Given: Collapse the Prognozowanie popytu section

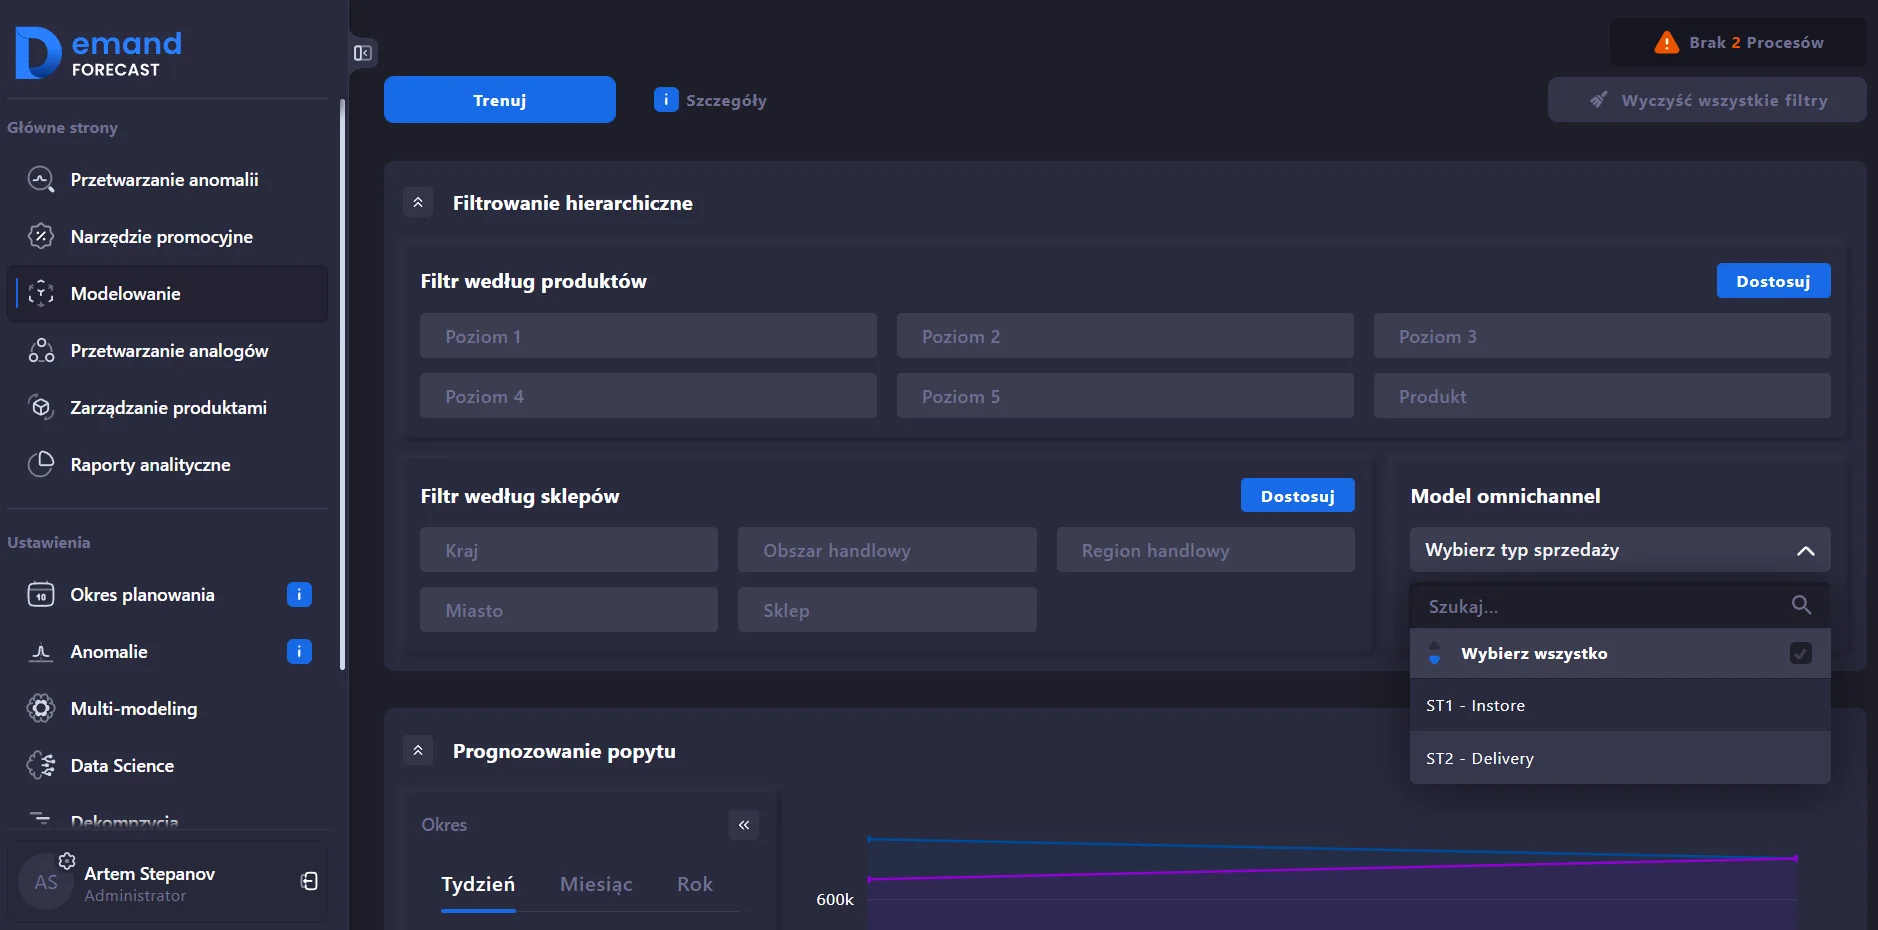Looking at the screenshot, I should (418, 751).
